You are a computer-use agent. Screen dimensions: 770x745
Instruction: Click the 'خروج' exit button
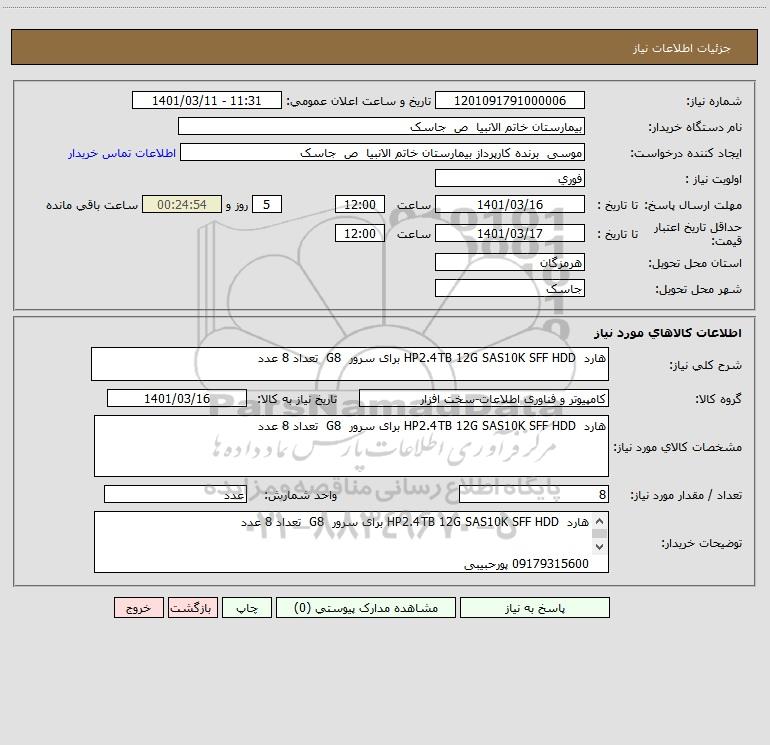click(x=138, y=607)
